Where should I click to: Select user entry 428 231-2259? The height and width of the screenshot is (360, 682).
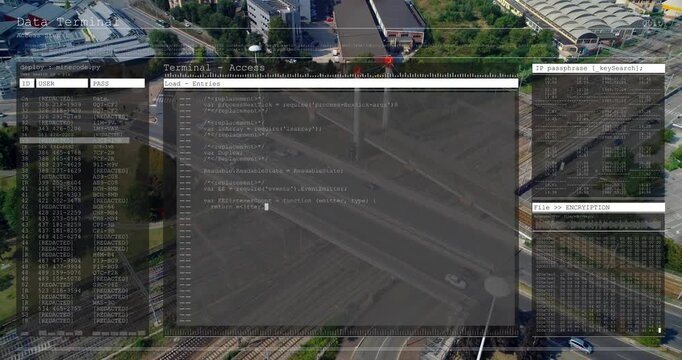pyautogui.click(x=60, y=213)
